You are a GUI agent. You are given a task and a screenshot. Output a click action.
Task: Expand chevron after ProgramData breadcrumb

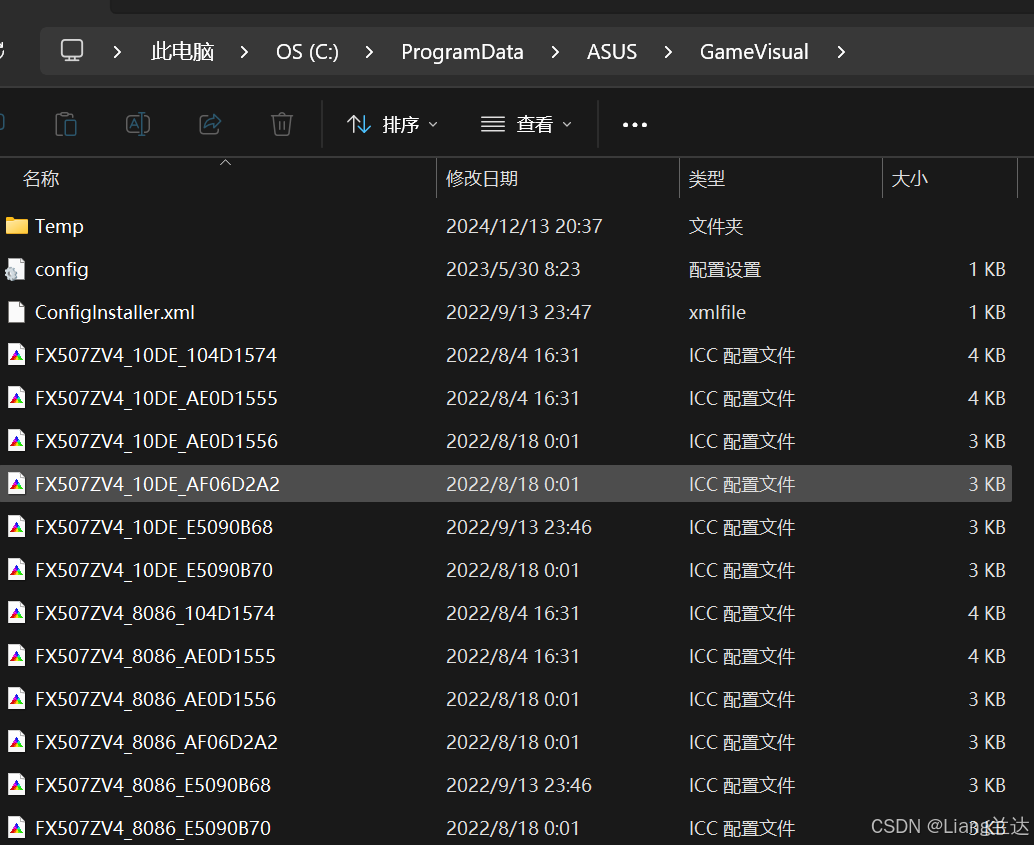[x=555, y=51]
